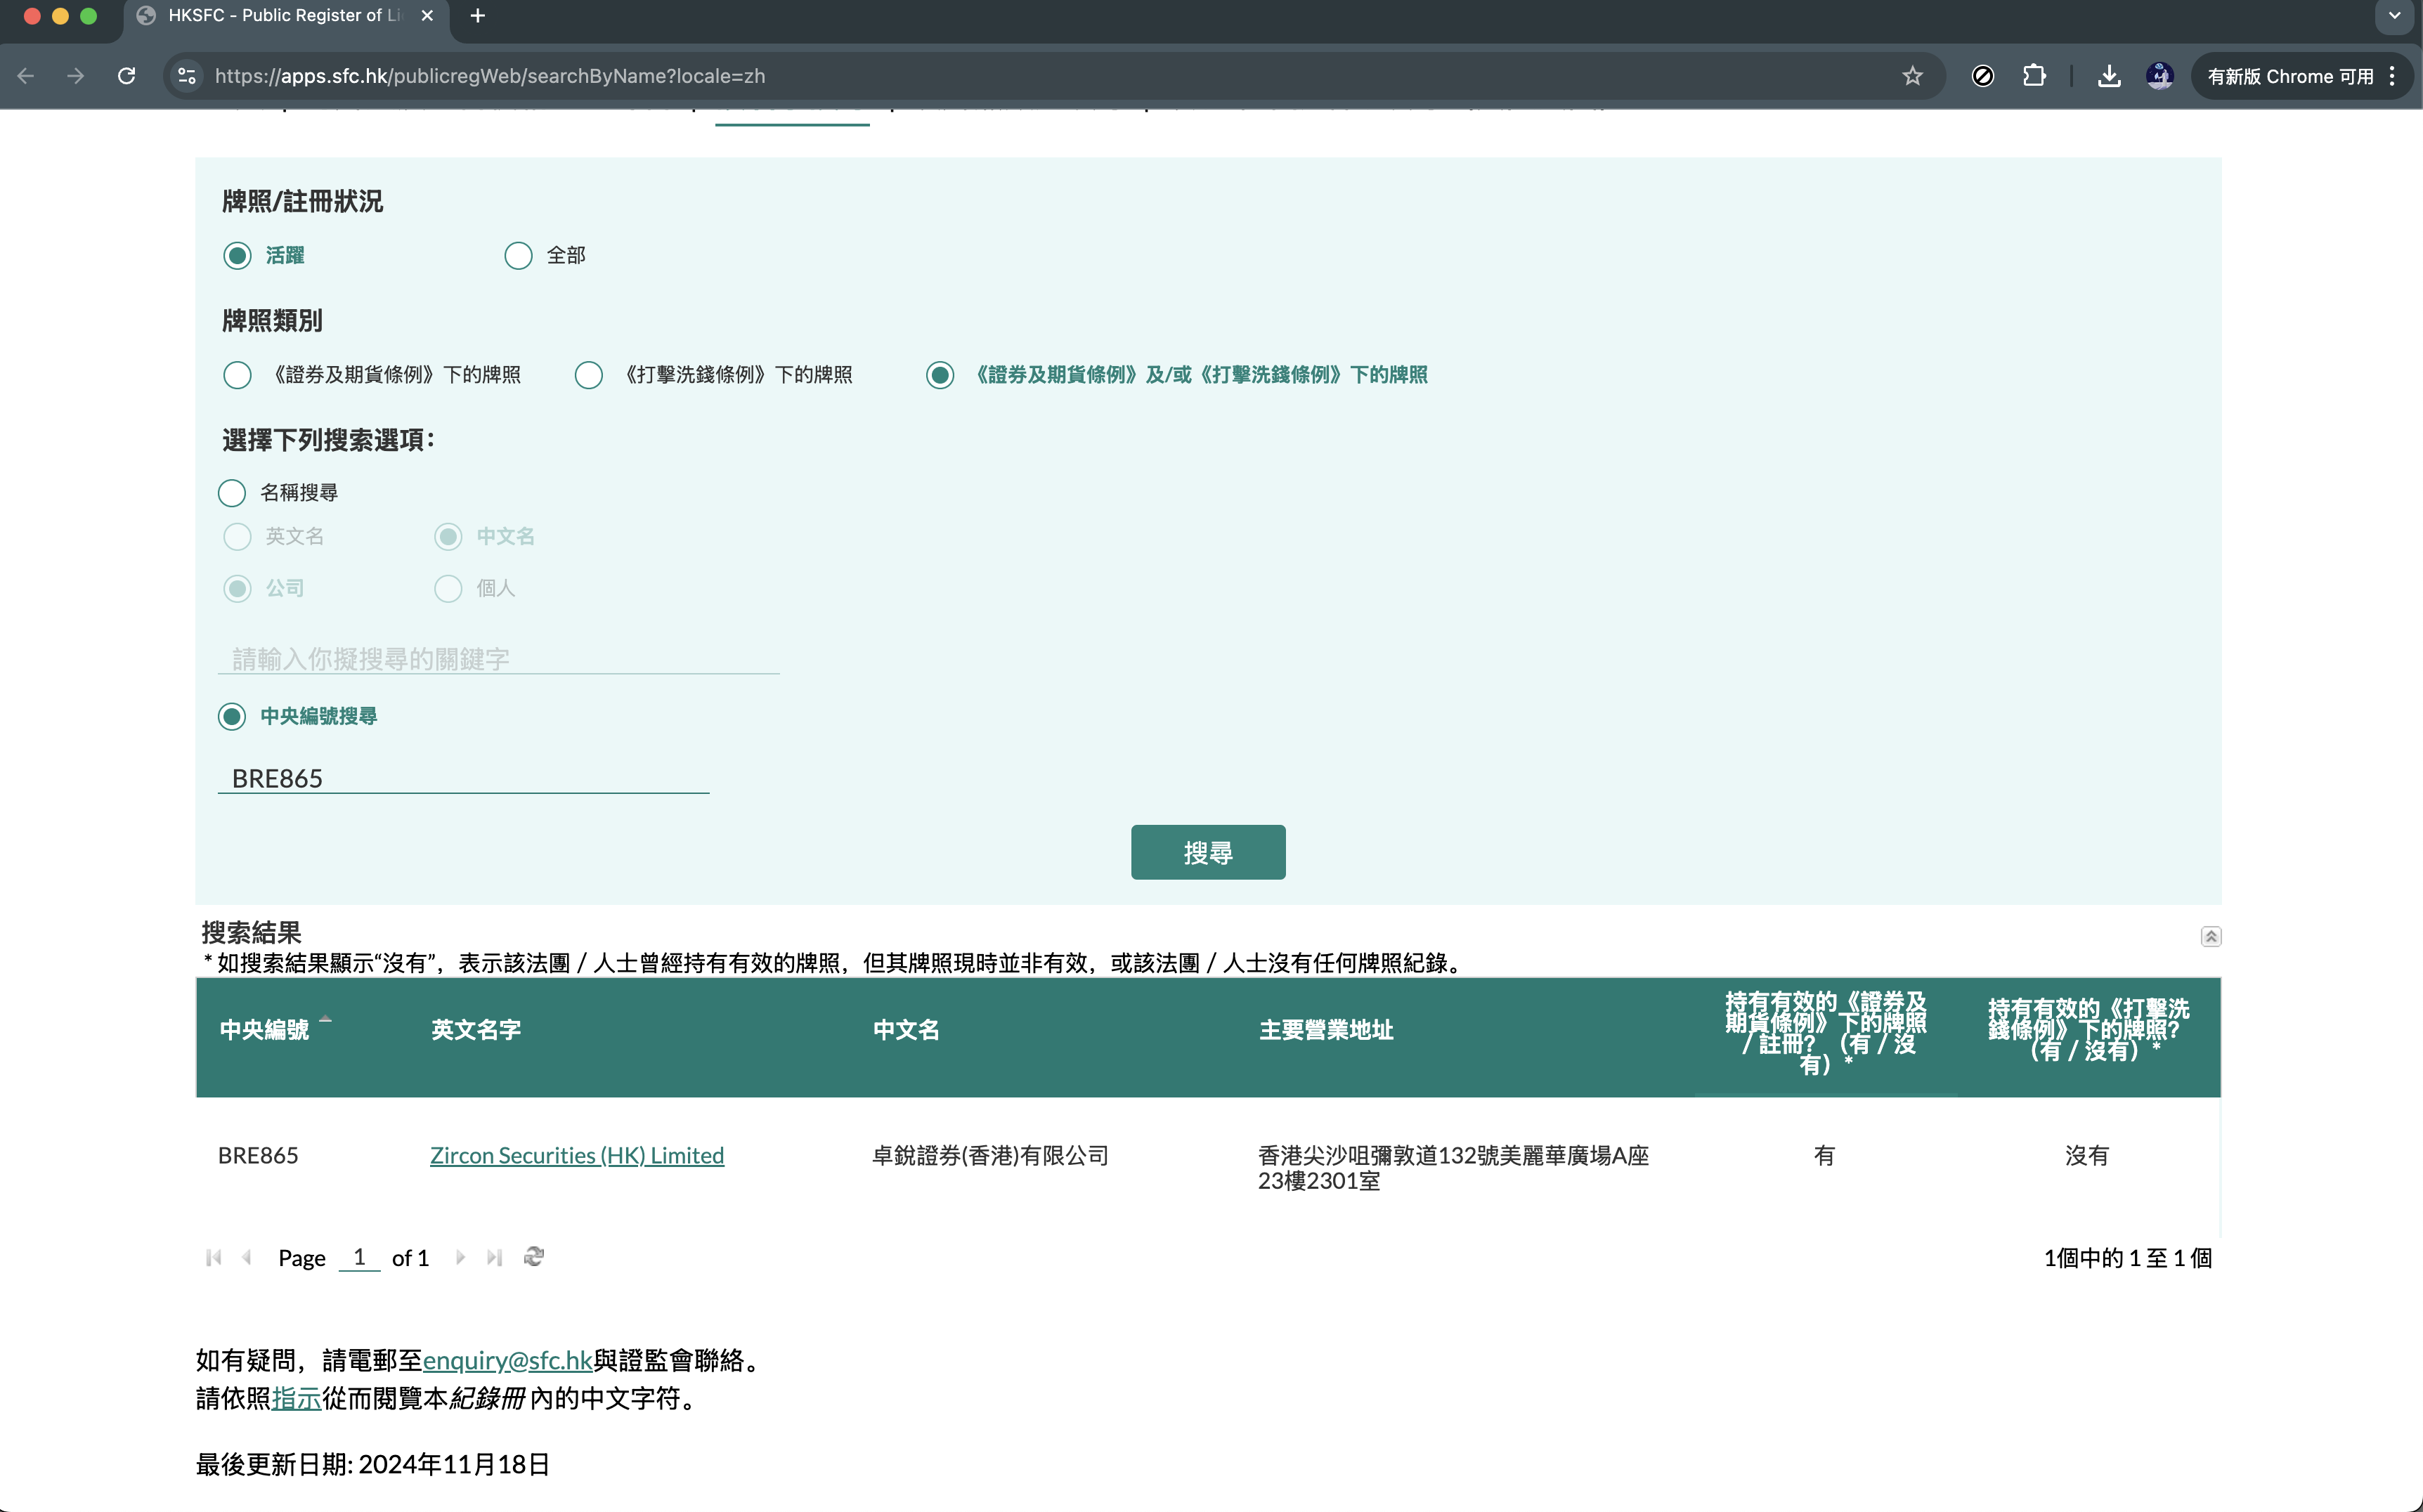Viewport: 2423px width, 1512px height.
Task: Click the 持有有效的《打擊洗錢條例》下的牌照 header
Action: tap(2088, 1030)
